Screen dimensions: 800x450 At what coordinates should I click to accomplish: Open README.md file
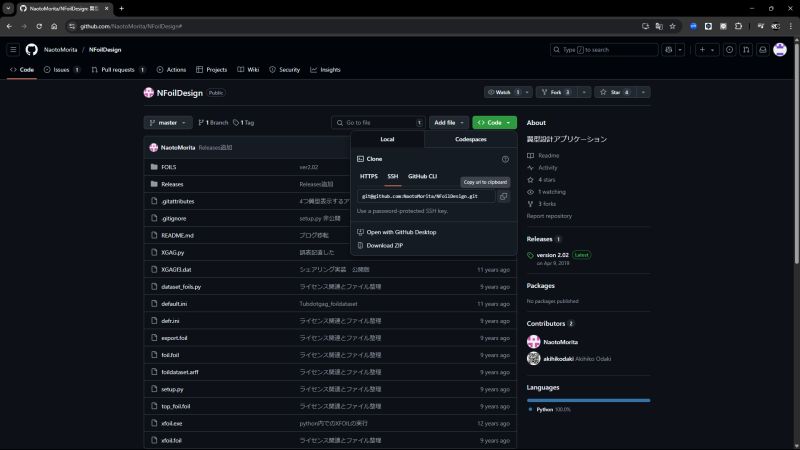[x=177, y=236]
